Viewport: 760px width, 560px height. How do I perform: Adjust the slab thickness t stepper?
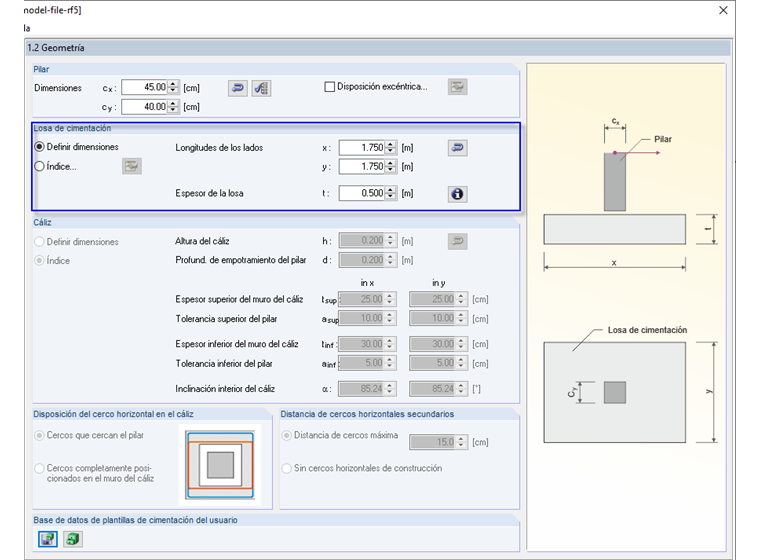pos(391,193)
